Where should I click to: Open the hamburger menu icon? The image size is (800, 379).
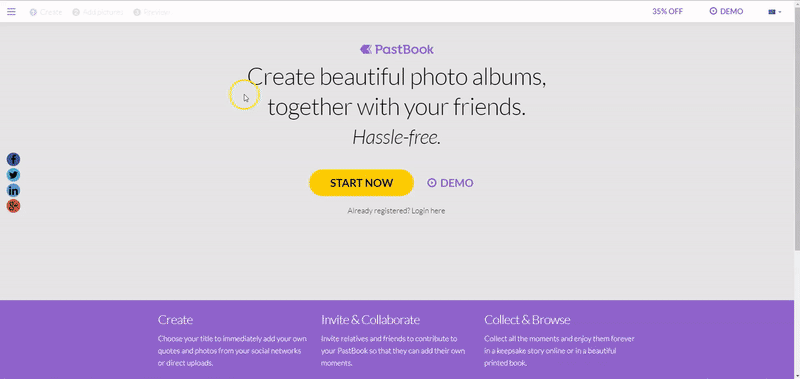click(x=11, y=11)
